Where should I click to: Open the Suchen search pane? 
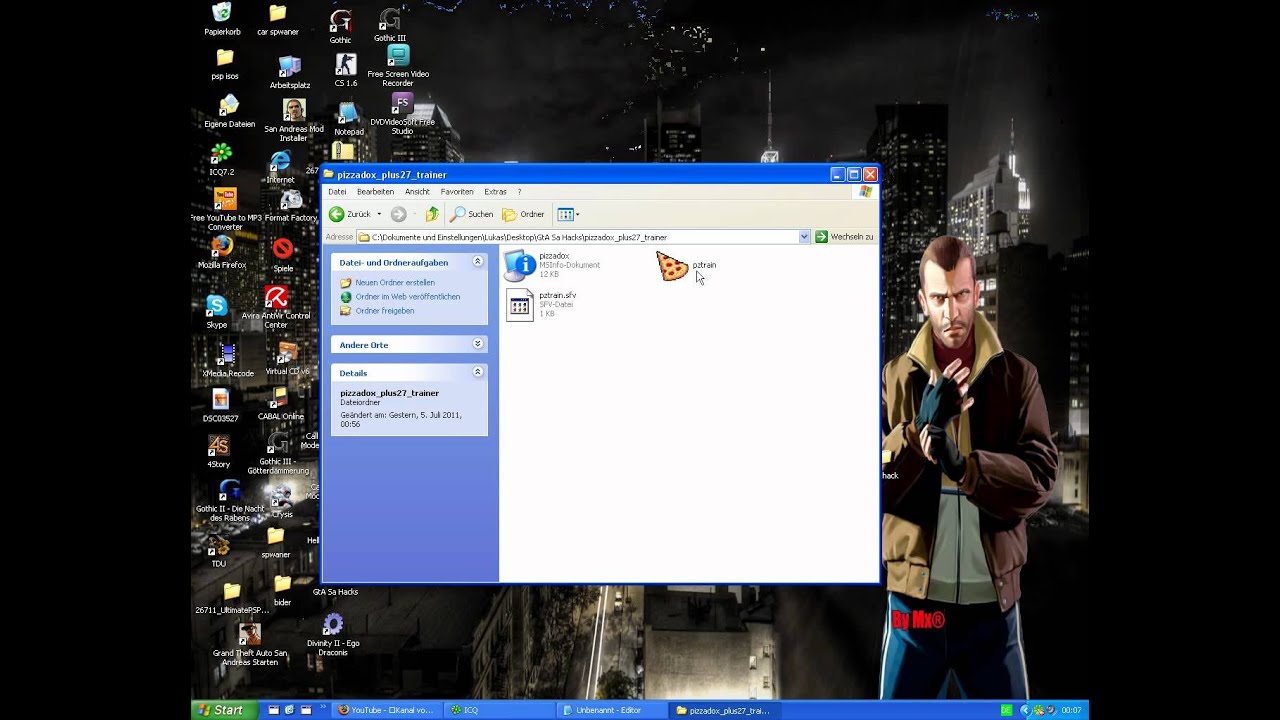pyautogui.click(x=471, y=214)
